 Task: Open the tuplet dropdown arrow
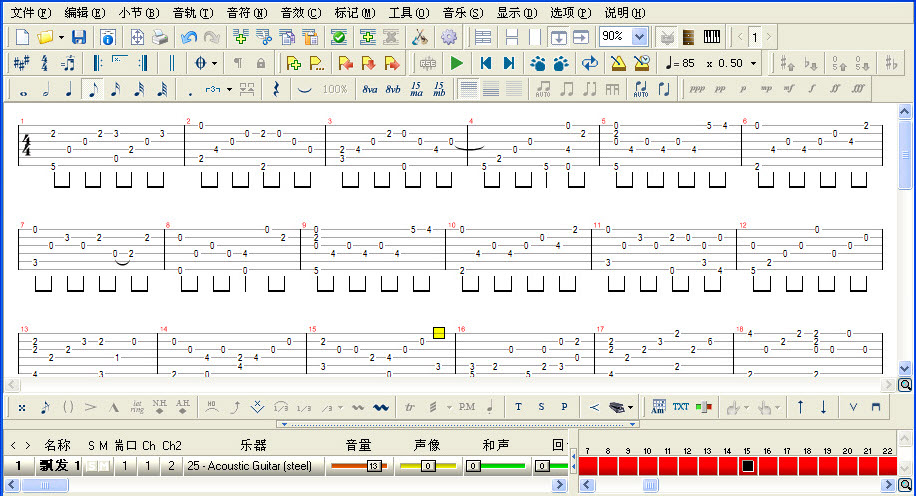[229, 89]
